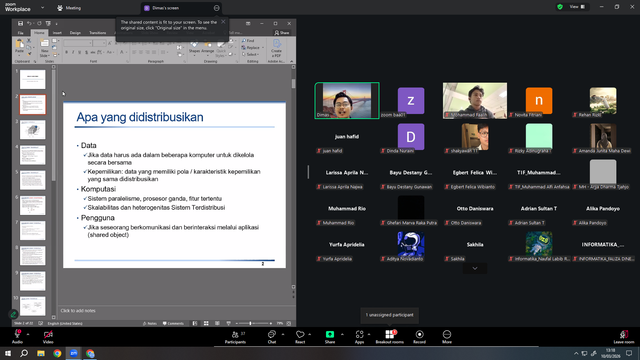The width and height of the screenshot is (640, 360).
Task: Select slide 3 thumbnail
Action: click(x=33, y=130)
